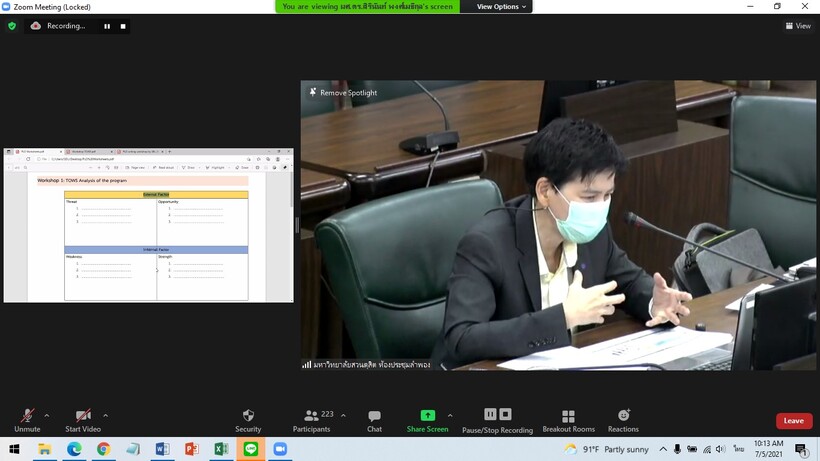This screenshot has width=820, height=461.
Task: Select the spotlighted speaker video
Action: pos(558,225)
